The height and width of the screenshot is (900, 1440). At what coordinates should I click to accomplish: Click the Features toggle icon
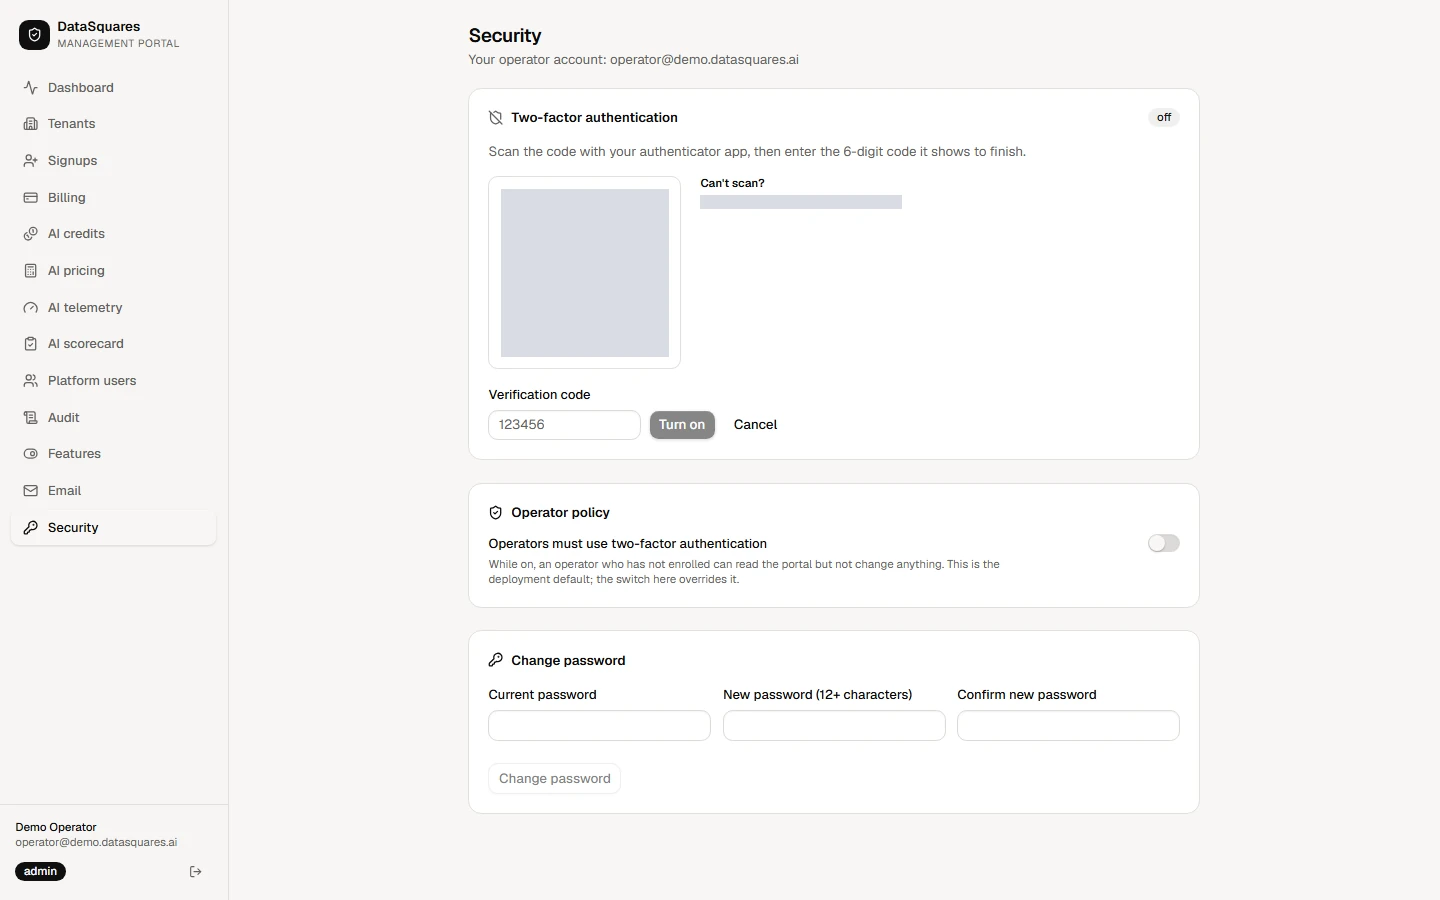31,454
